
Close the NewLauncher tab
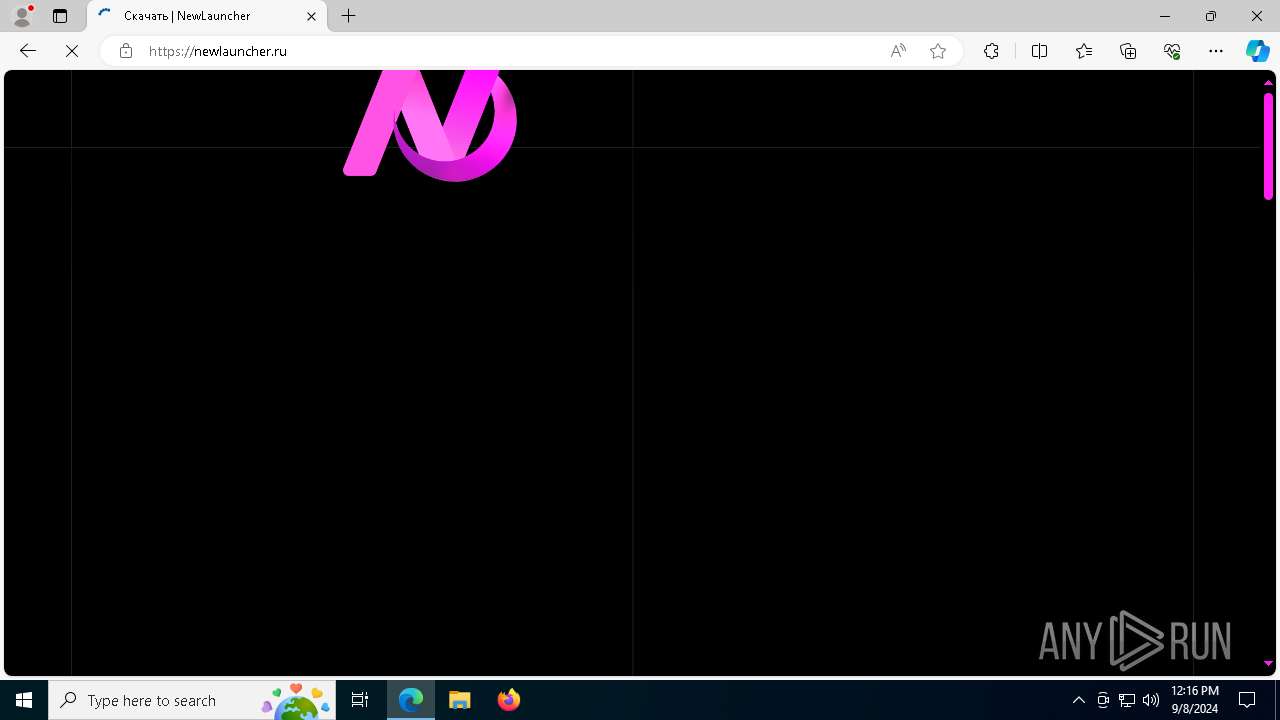click(311, 16)
